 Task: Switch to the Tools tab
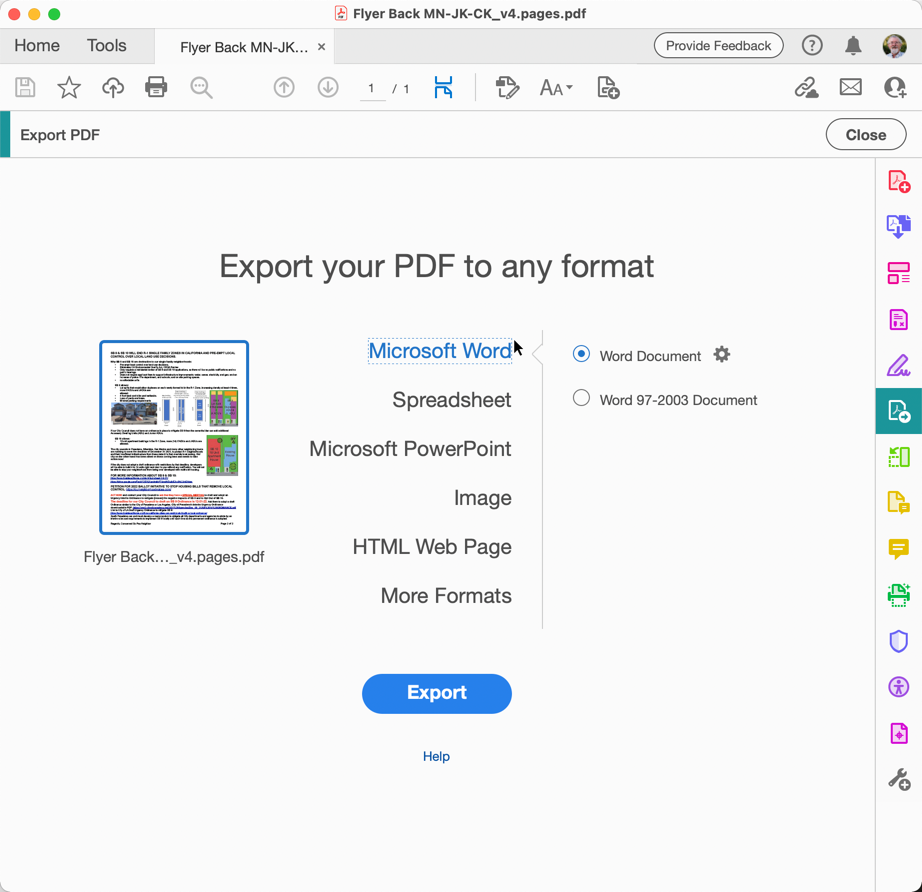click(105, 45)
